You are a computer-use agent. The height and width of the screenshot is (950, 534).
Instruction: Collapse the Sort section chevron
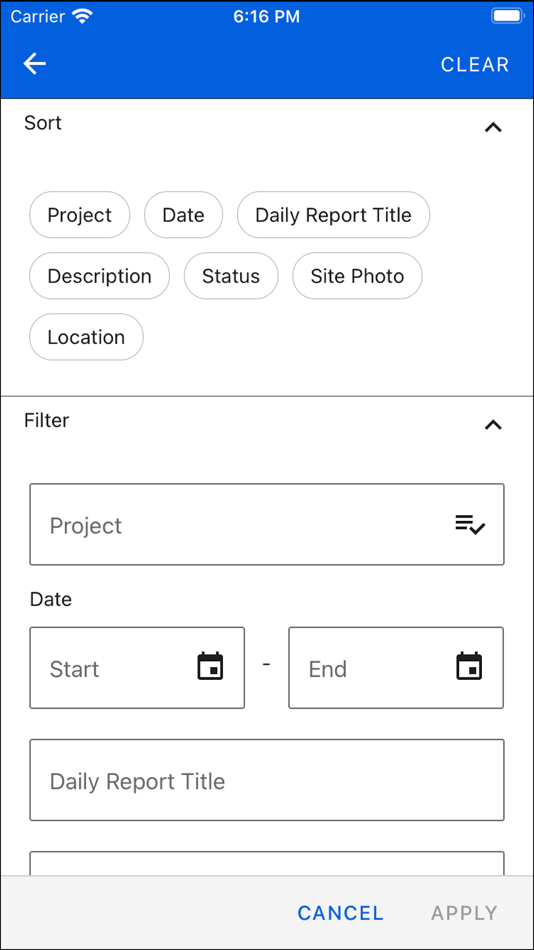pos(493,127)
